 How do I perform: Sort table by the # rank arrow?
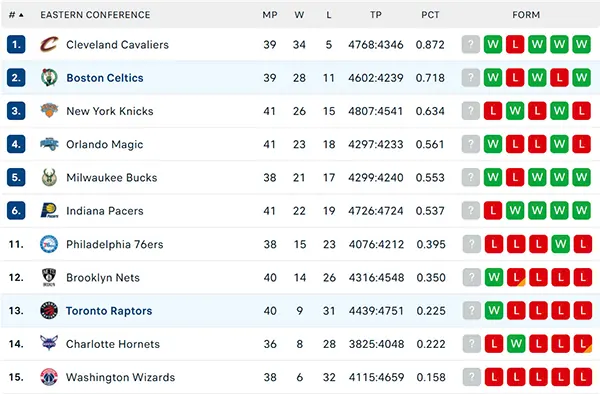[21, 15]
